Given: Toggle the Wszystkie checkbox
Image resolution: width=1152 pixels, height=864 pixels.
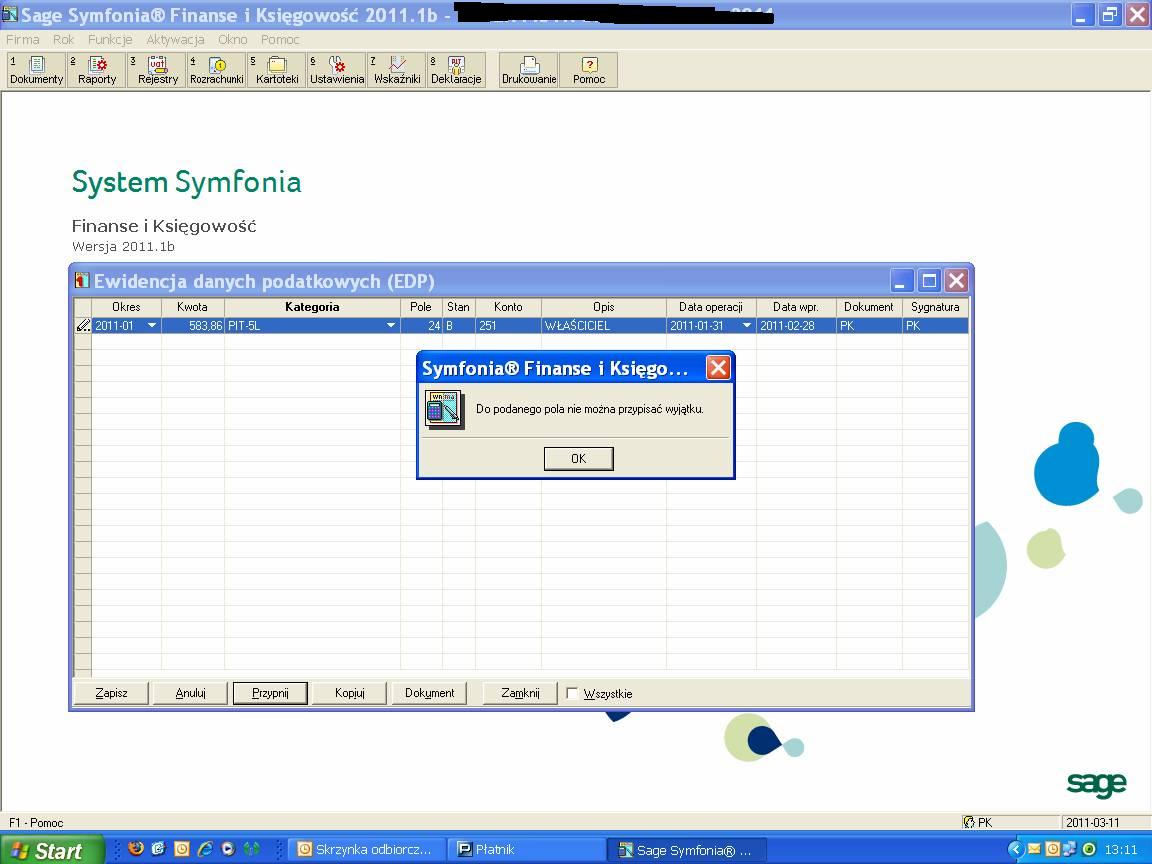Looking at the screenshot, I should (573, 693).
